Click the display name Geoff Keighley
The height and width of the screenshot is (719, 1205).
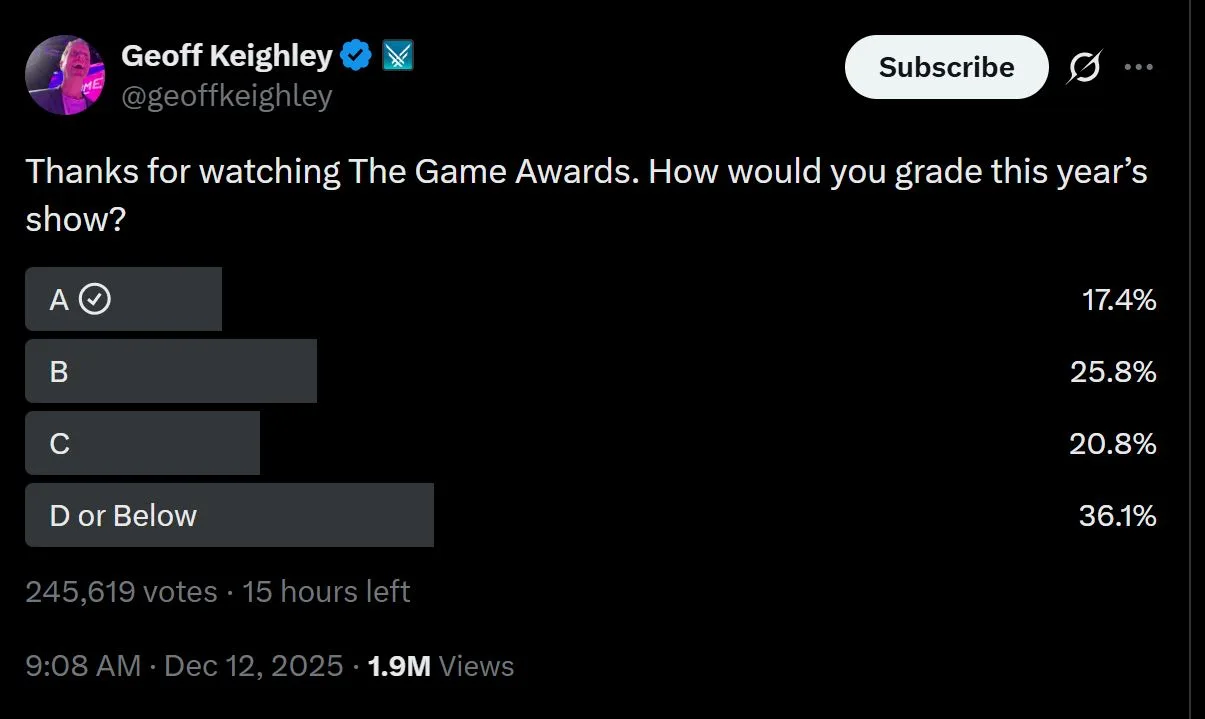click(x=226, y=55)
